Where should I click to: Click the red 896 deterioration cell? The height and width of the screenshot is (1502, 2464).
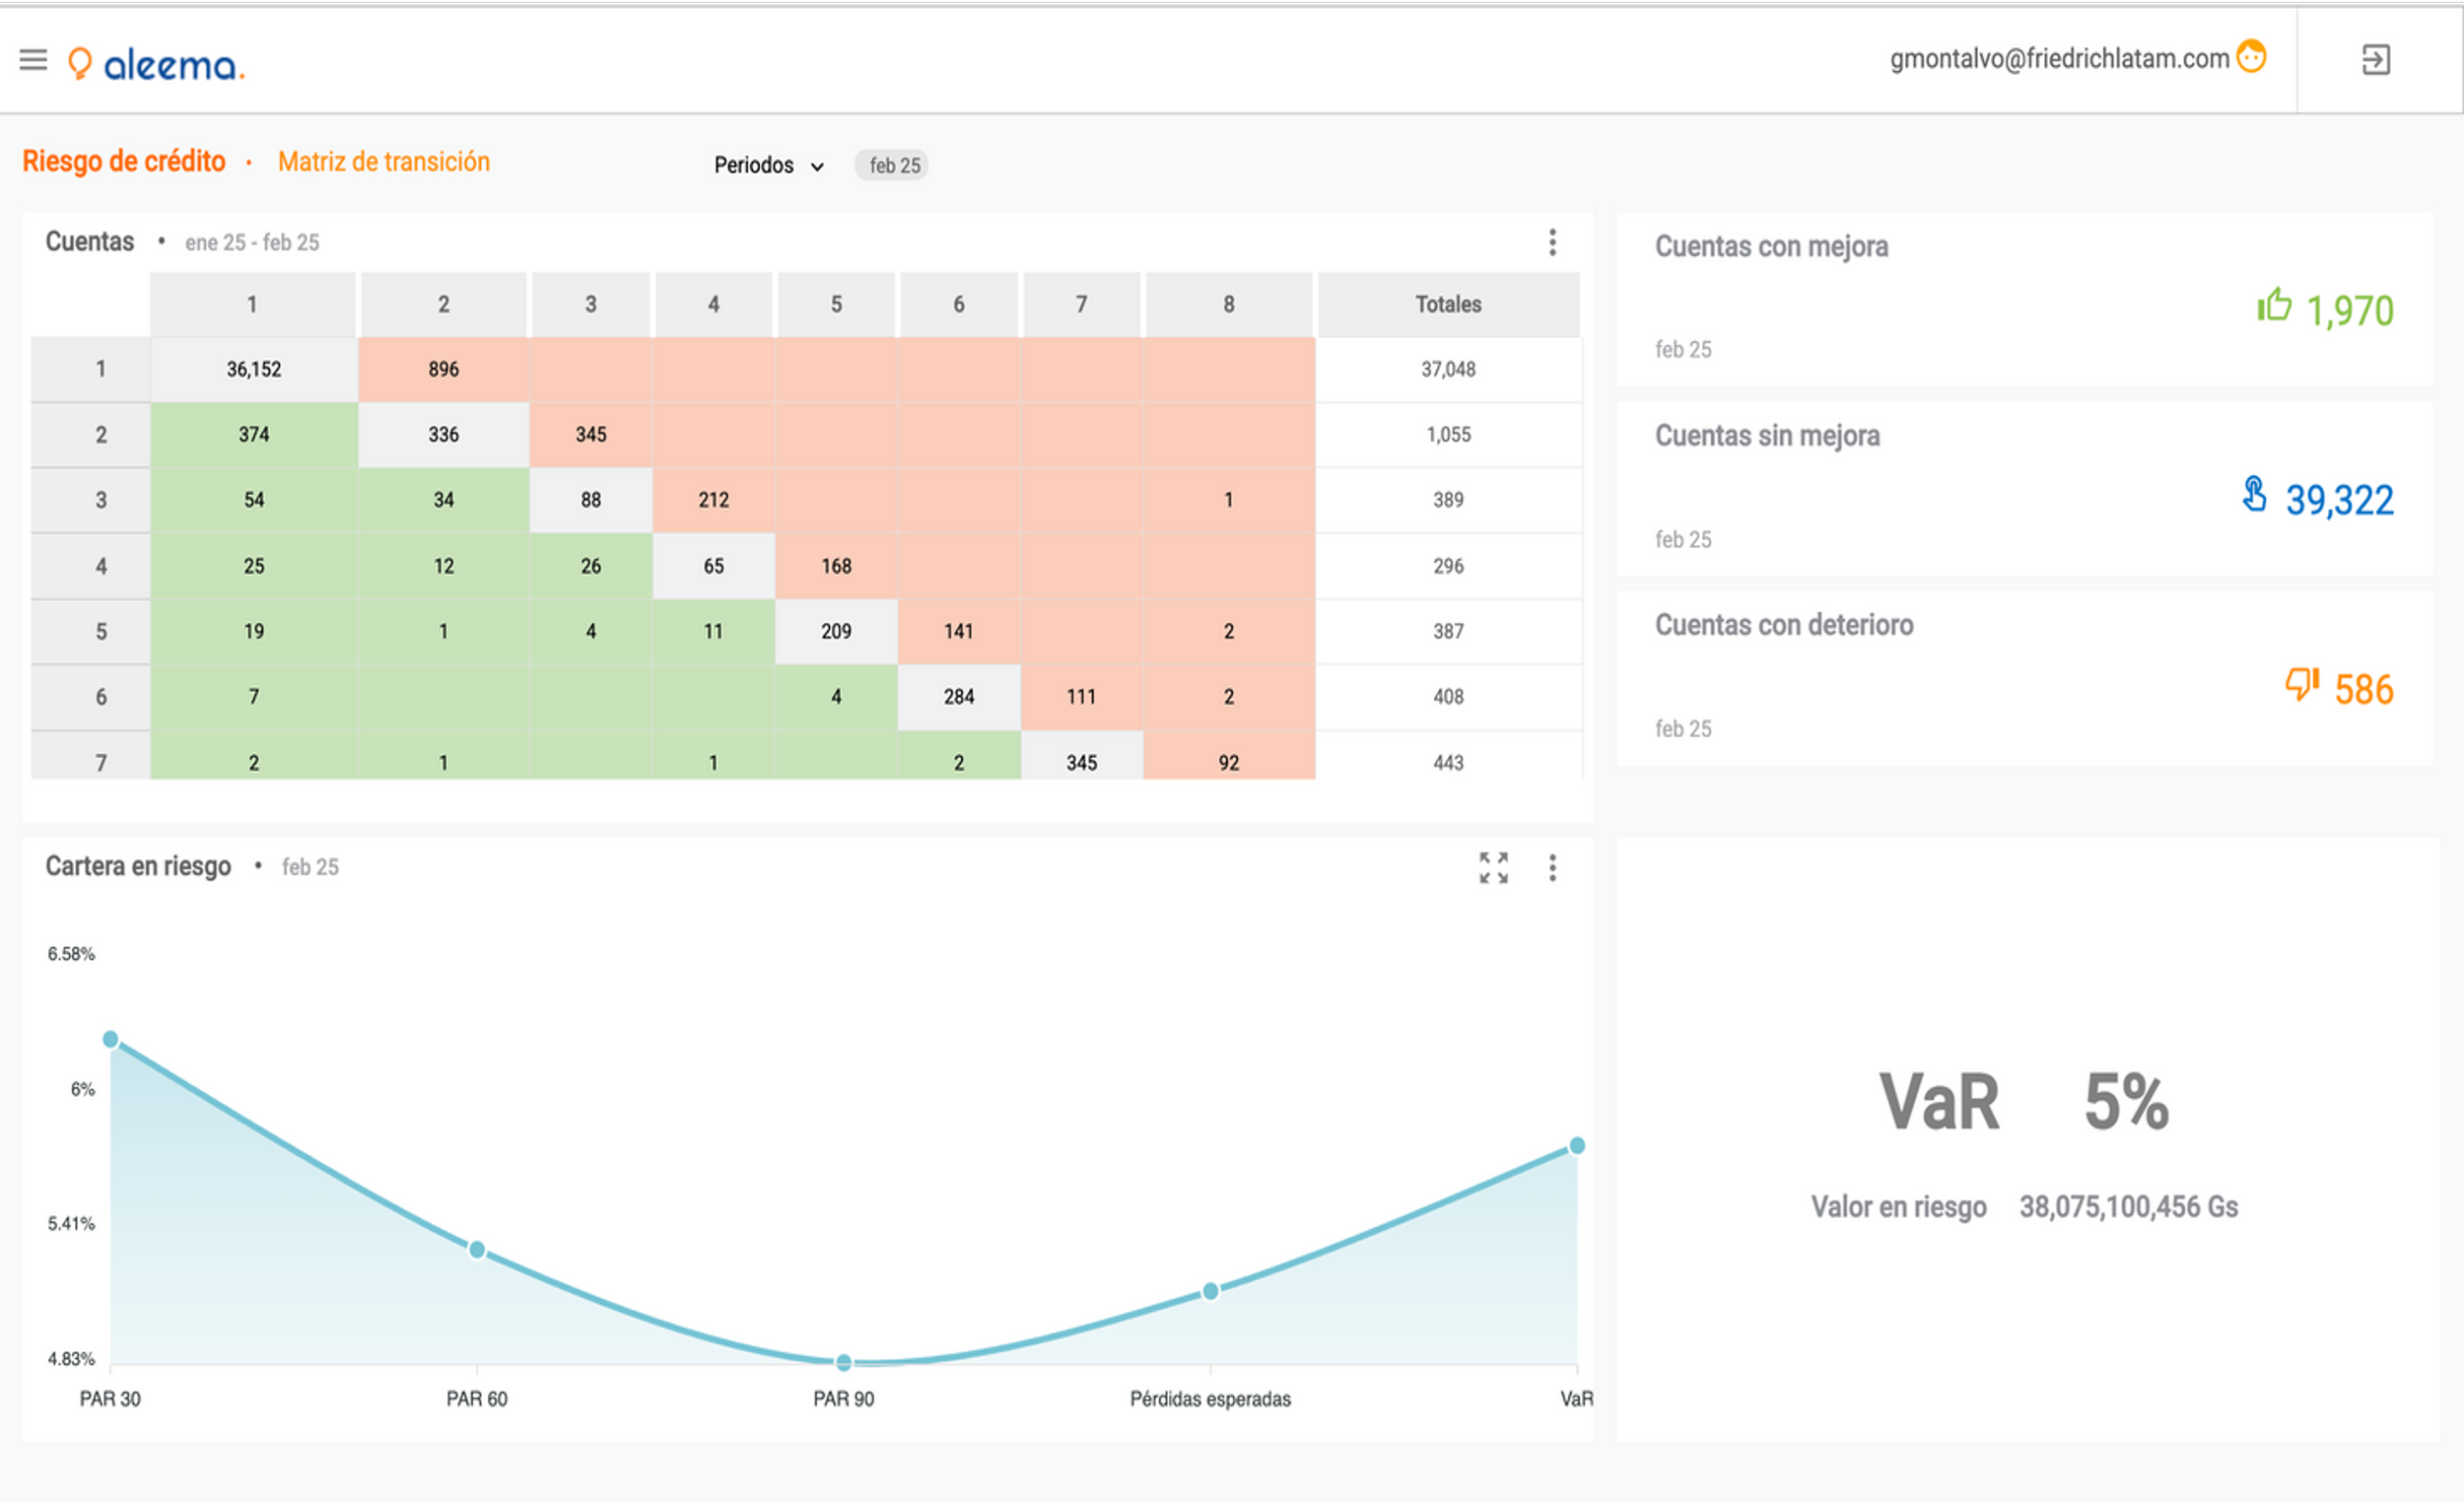pos(443,369)
